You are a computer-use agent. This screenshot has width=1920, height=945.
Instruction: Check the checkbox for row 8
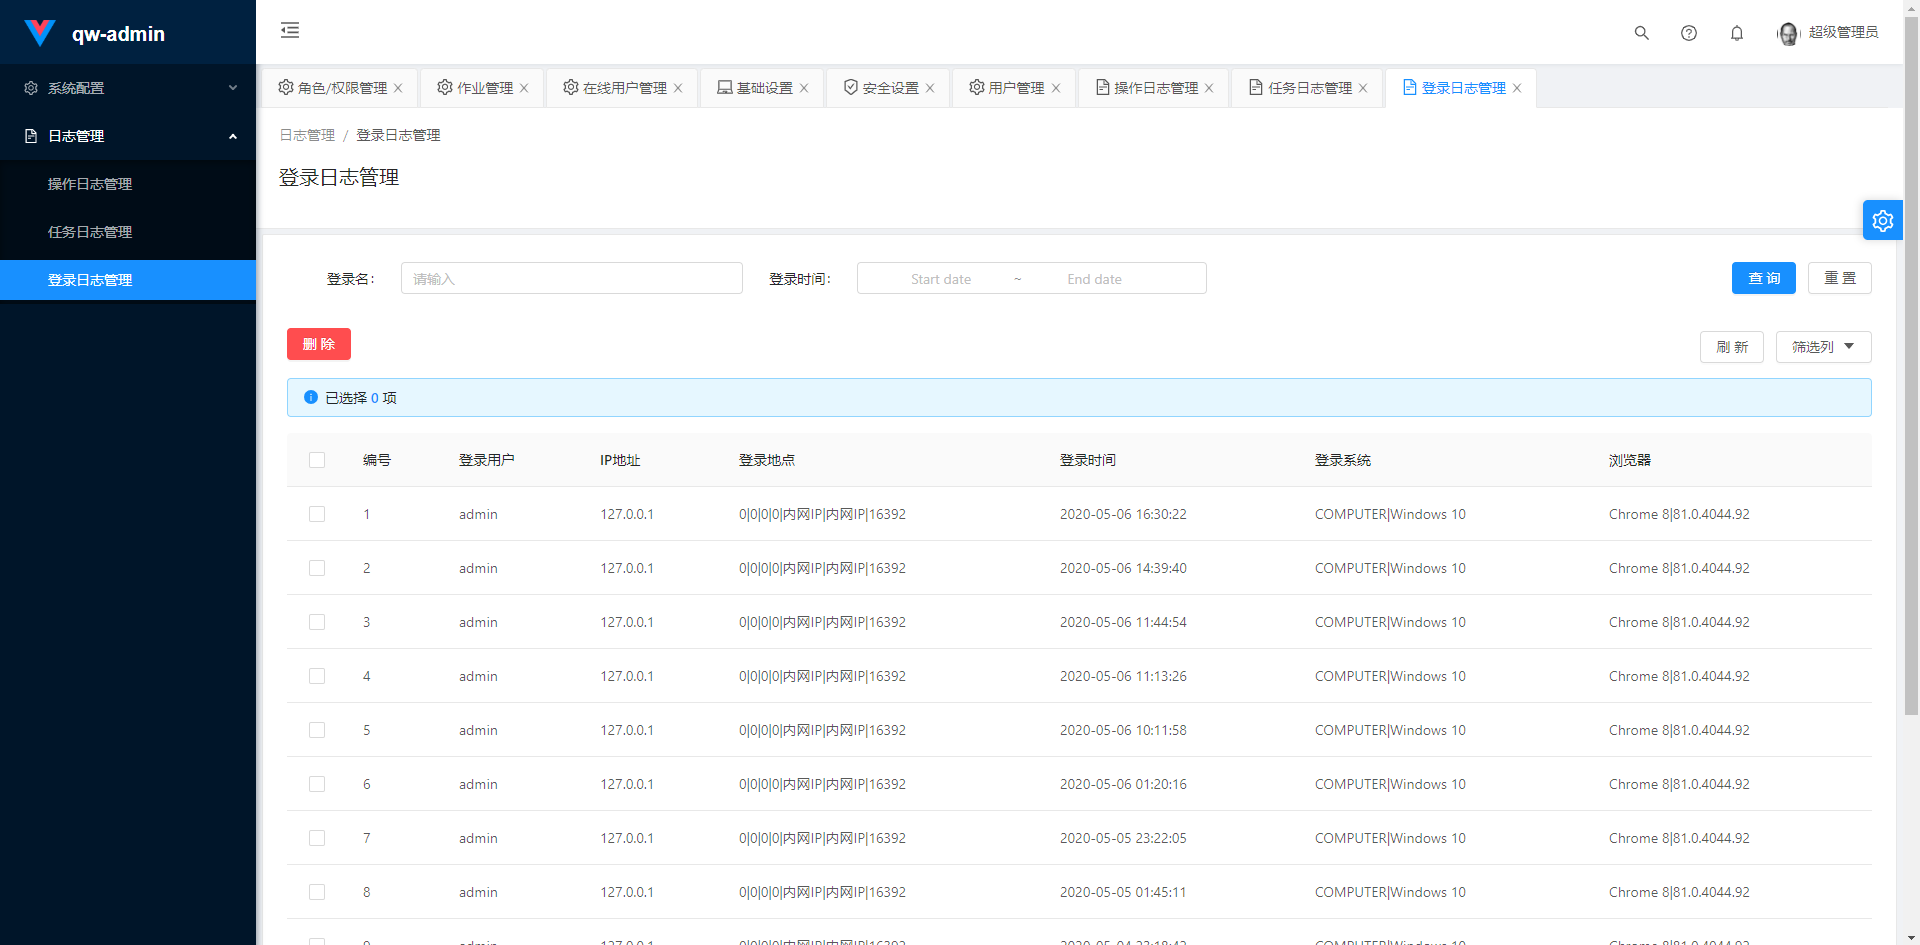pos(317,892)
